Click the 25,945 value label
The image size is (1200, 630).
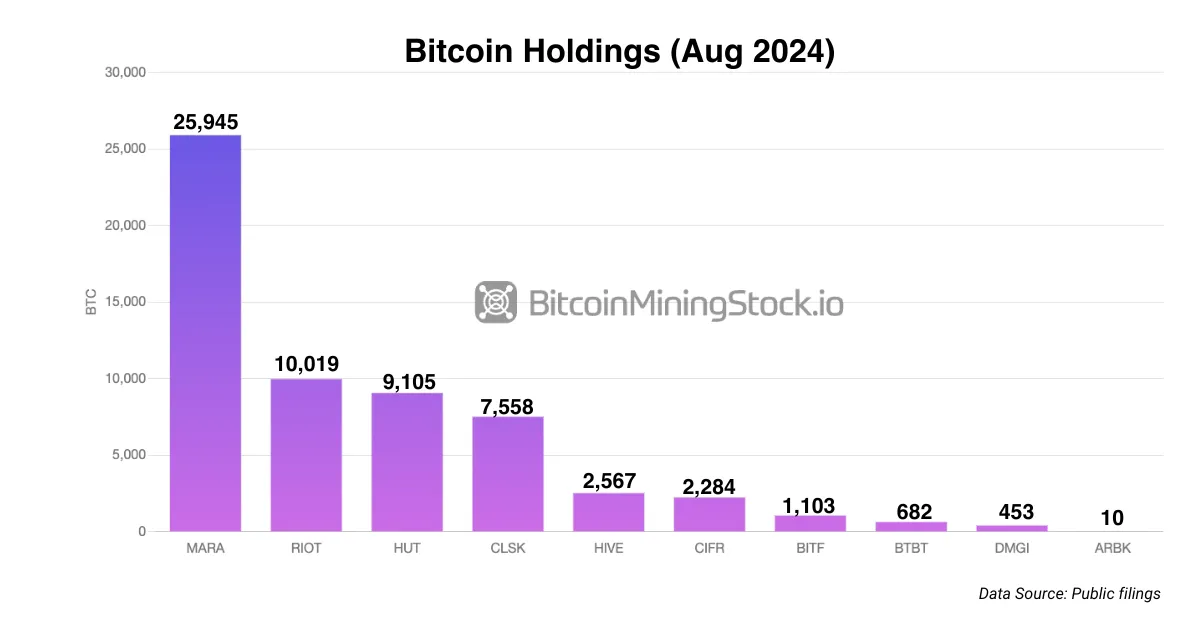[x=205, y=122]
